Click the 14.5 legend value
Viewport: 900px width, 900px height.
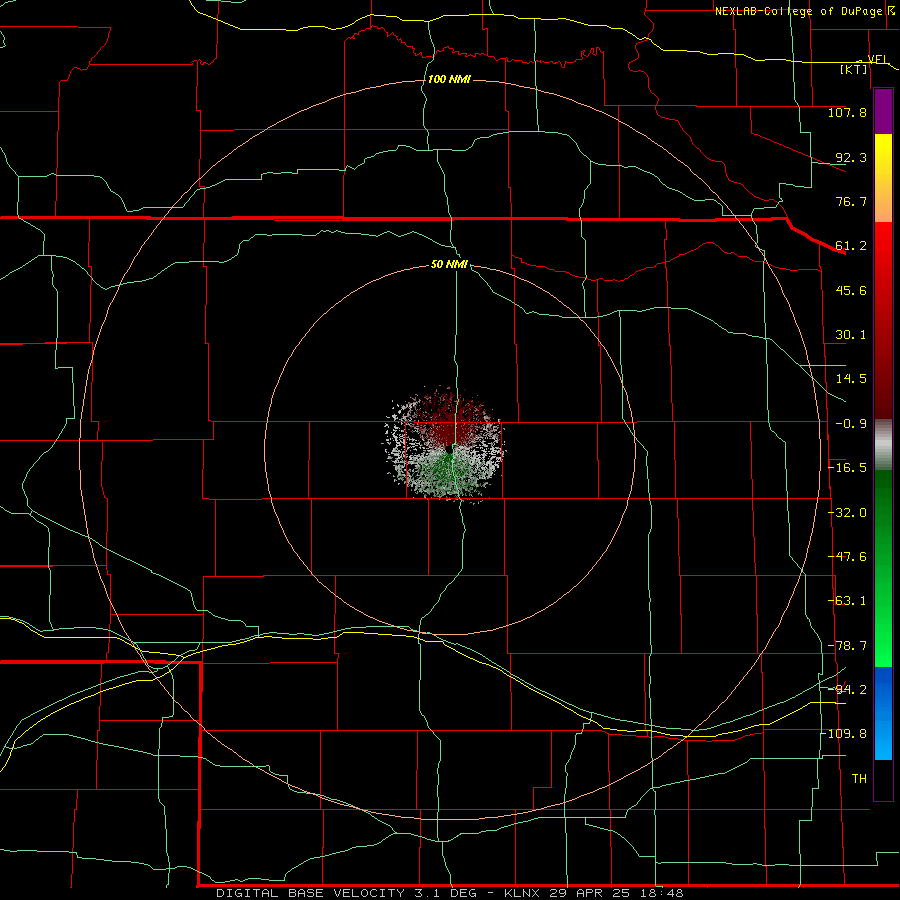point(851,379)
